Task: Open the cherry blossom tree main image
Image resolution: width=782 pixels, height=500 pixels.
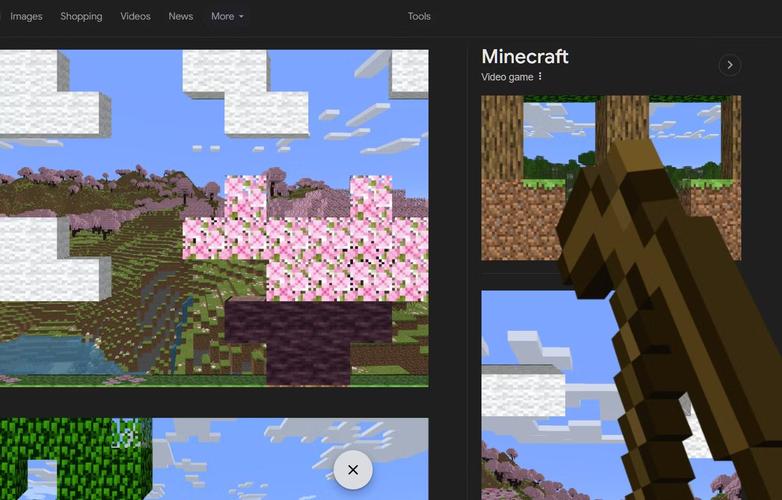Action: (214, 218)
